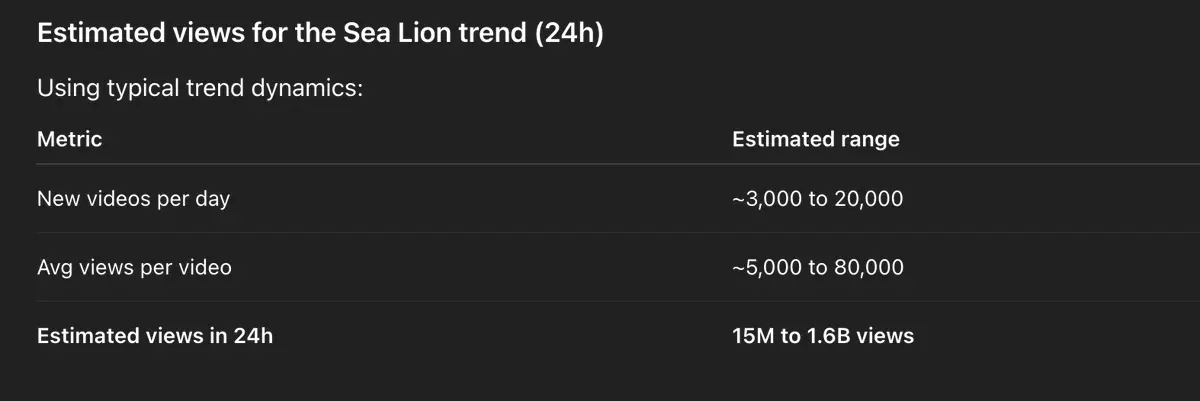1200x401 pixels.
Task: Click the "80,000" value
Action: click(x=869, y=267)
